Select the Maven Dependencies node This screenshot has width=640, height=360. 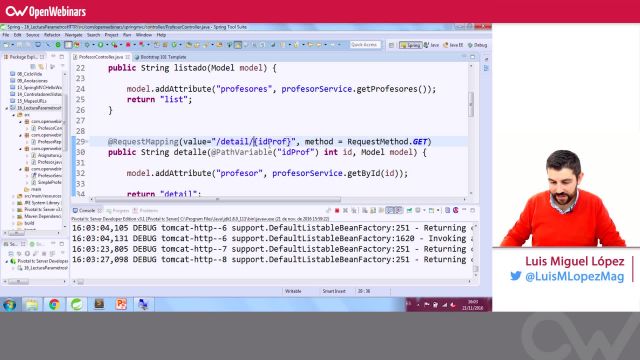pos(40,216)
